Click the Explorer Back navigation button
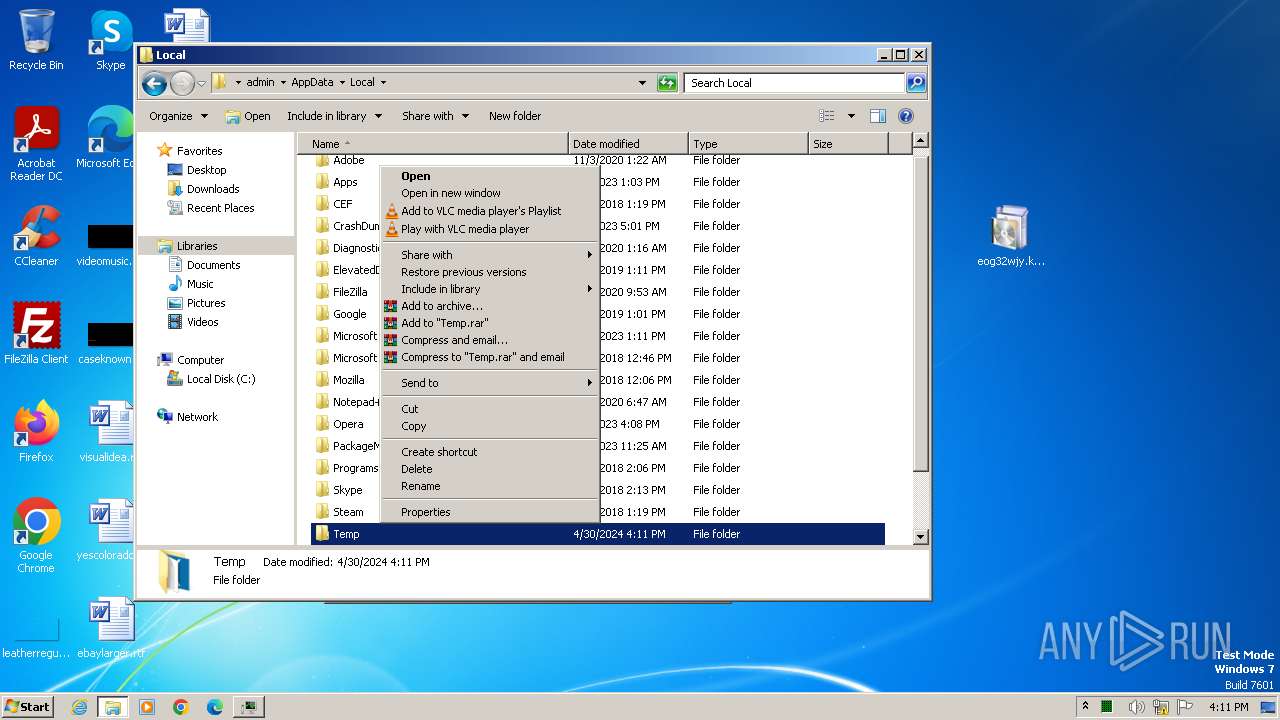 (x=154, y=83)
